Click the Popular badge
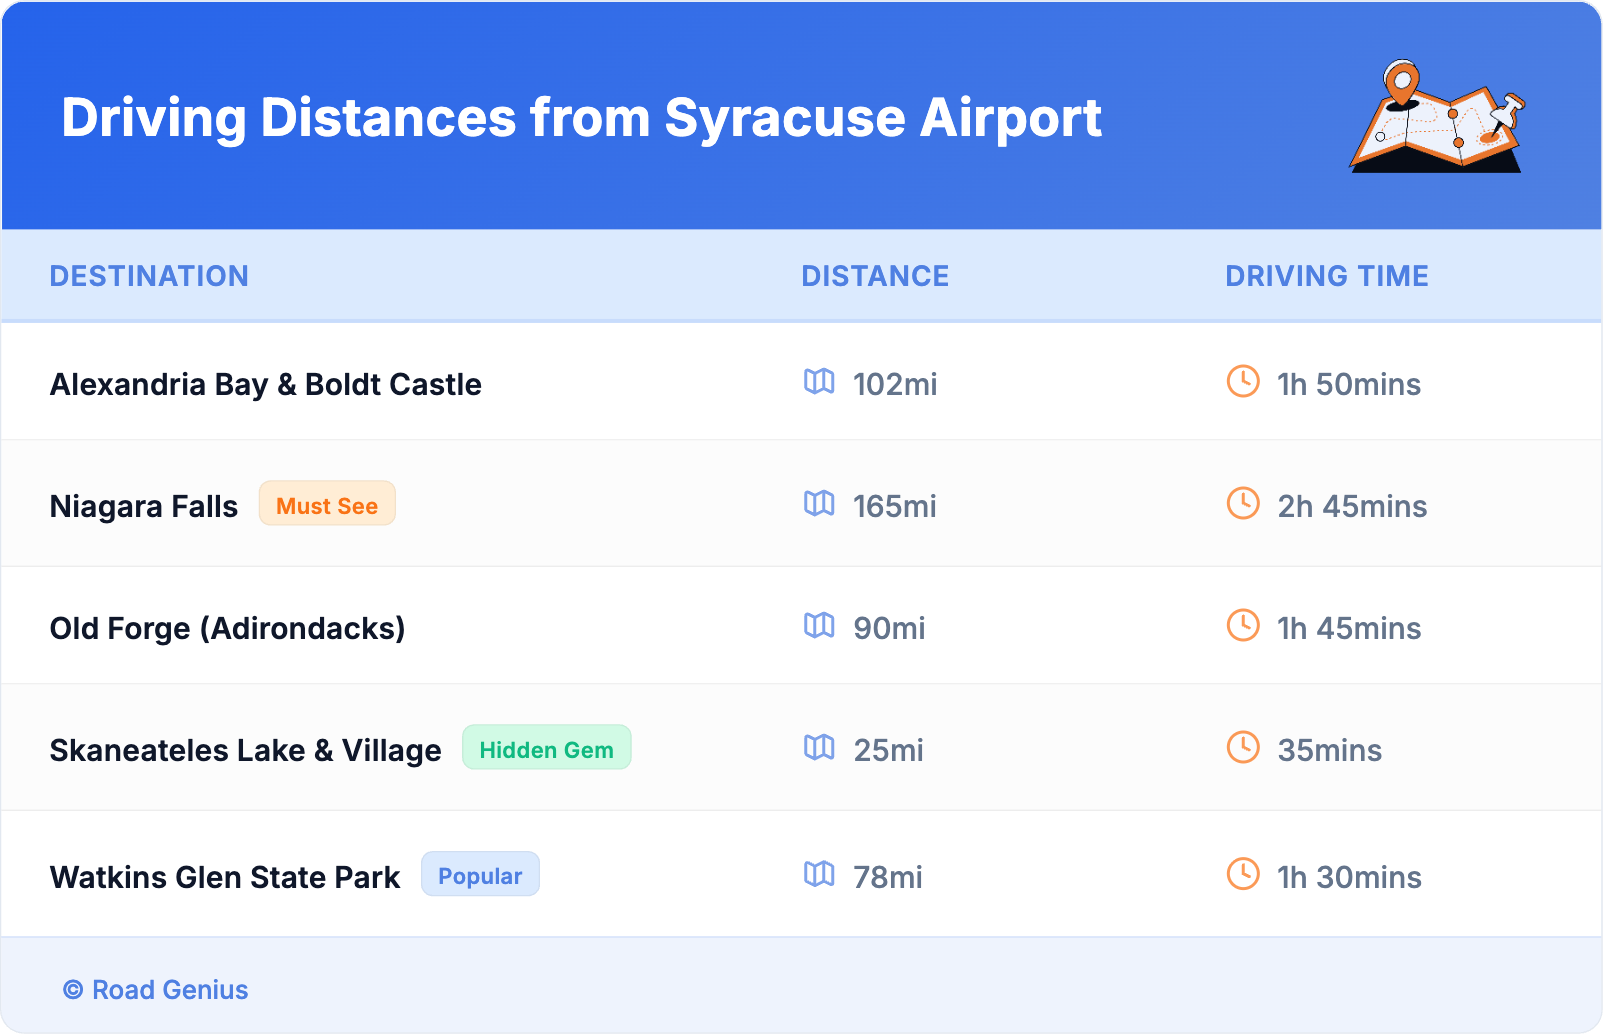 pyautogui.click(x=480, y=876)
